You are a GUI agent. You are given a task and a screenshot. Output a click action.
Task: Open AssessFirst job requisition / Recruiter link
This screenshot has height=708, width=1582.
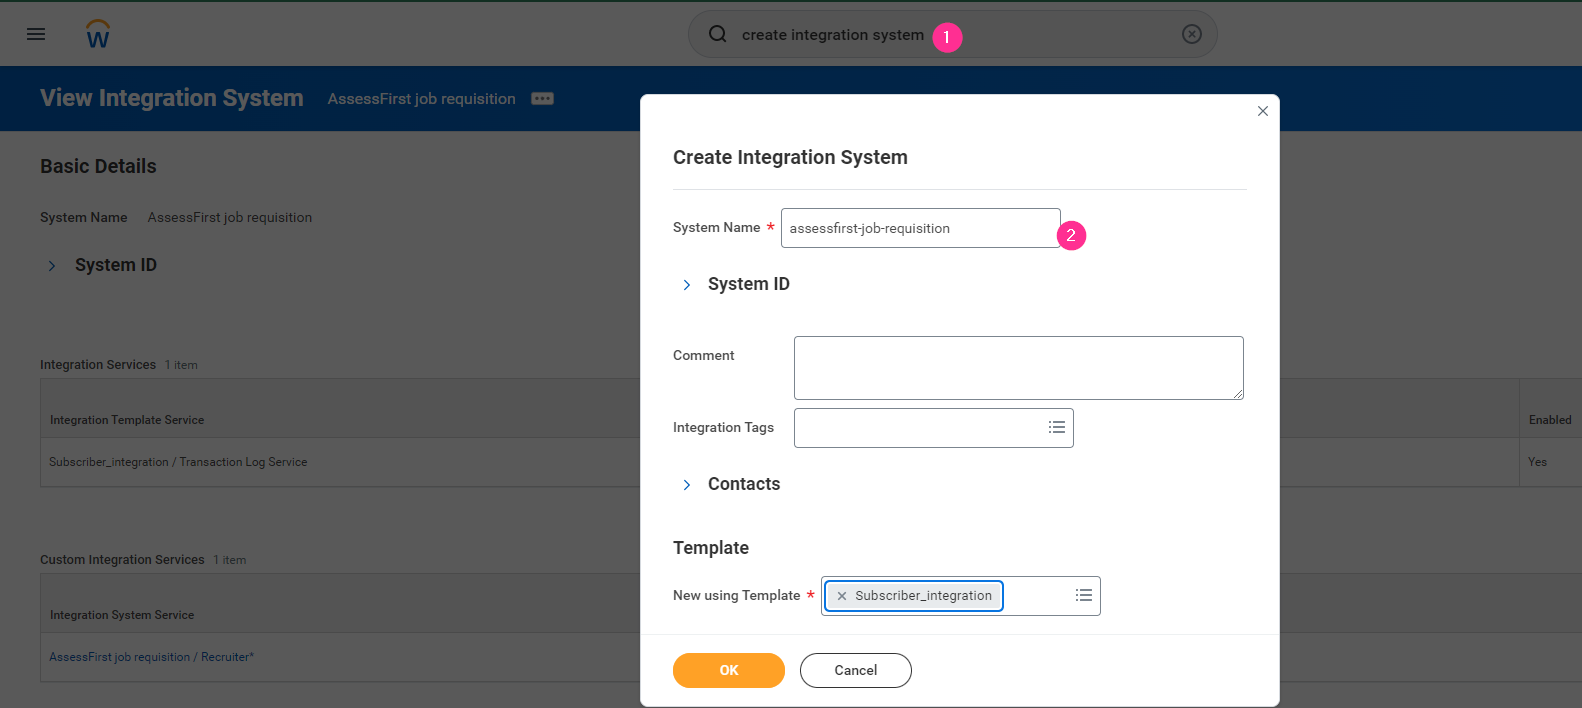coord(151,657)
